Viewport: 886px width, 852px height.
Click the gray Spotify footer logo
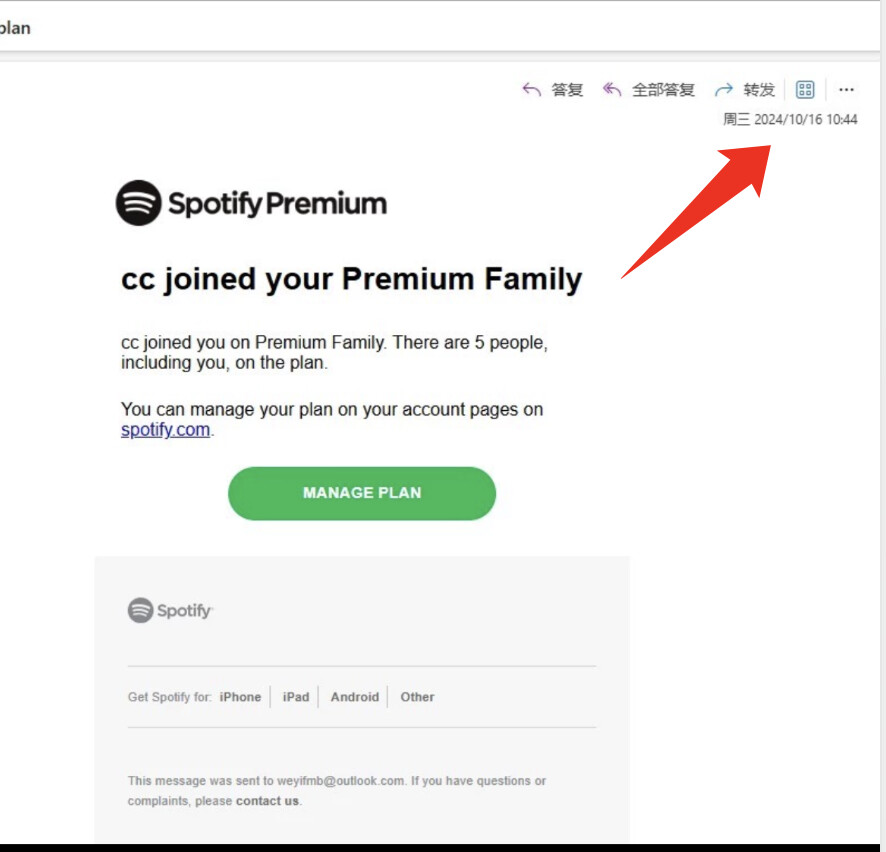[170, 610]
